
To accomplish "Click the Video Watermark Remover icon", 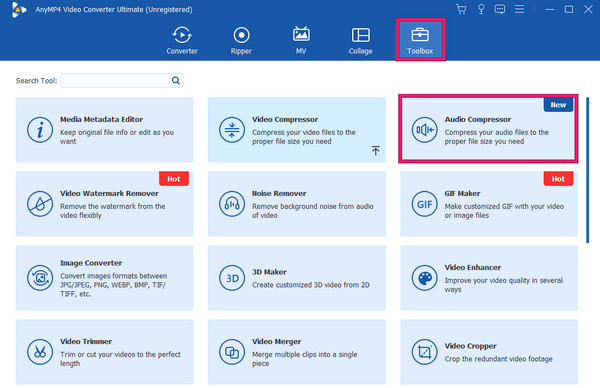I will pos(40,204).
